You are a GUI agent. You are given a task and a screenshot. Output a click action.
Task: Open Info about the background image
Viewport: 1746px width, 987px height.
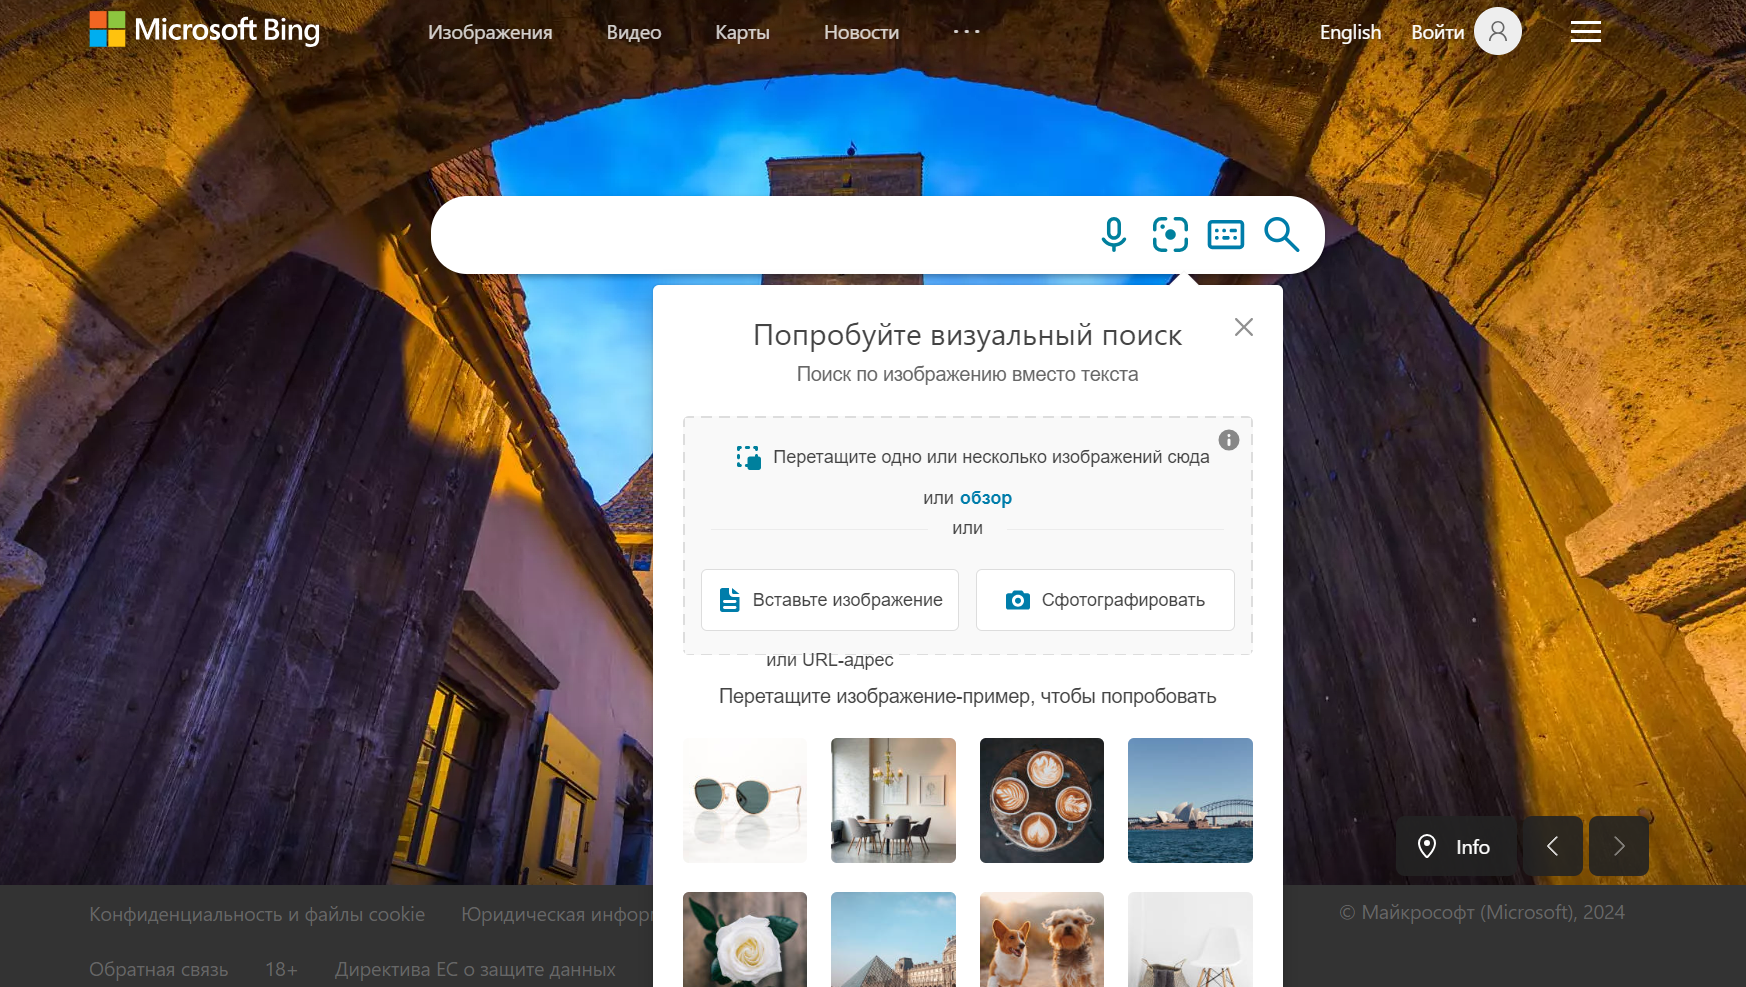pyautogui.click(x=1455, y=846)
